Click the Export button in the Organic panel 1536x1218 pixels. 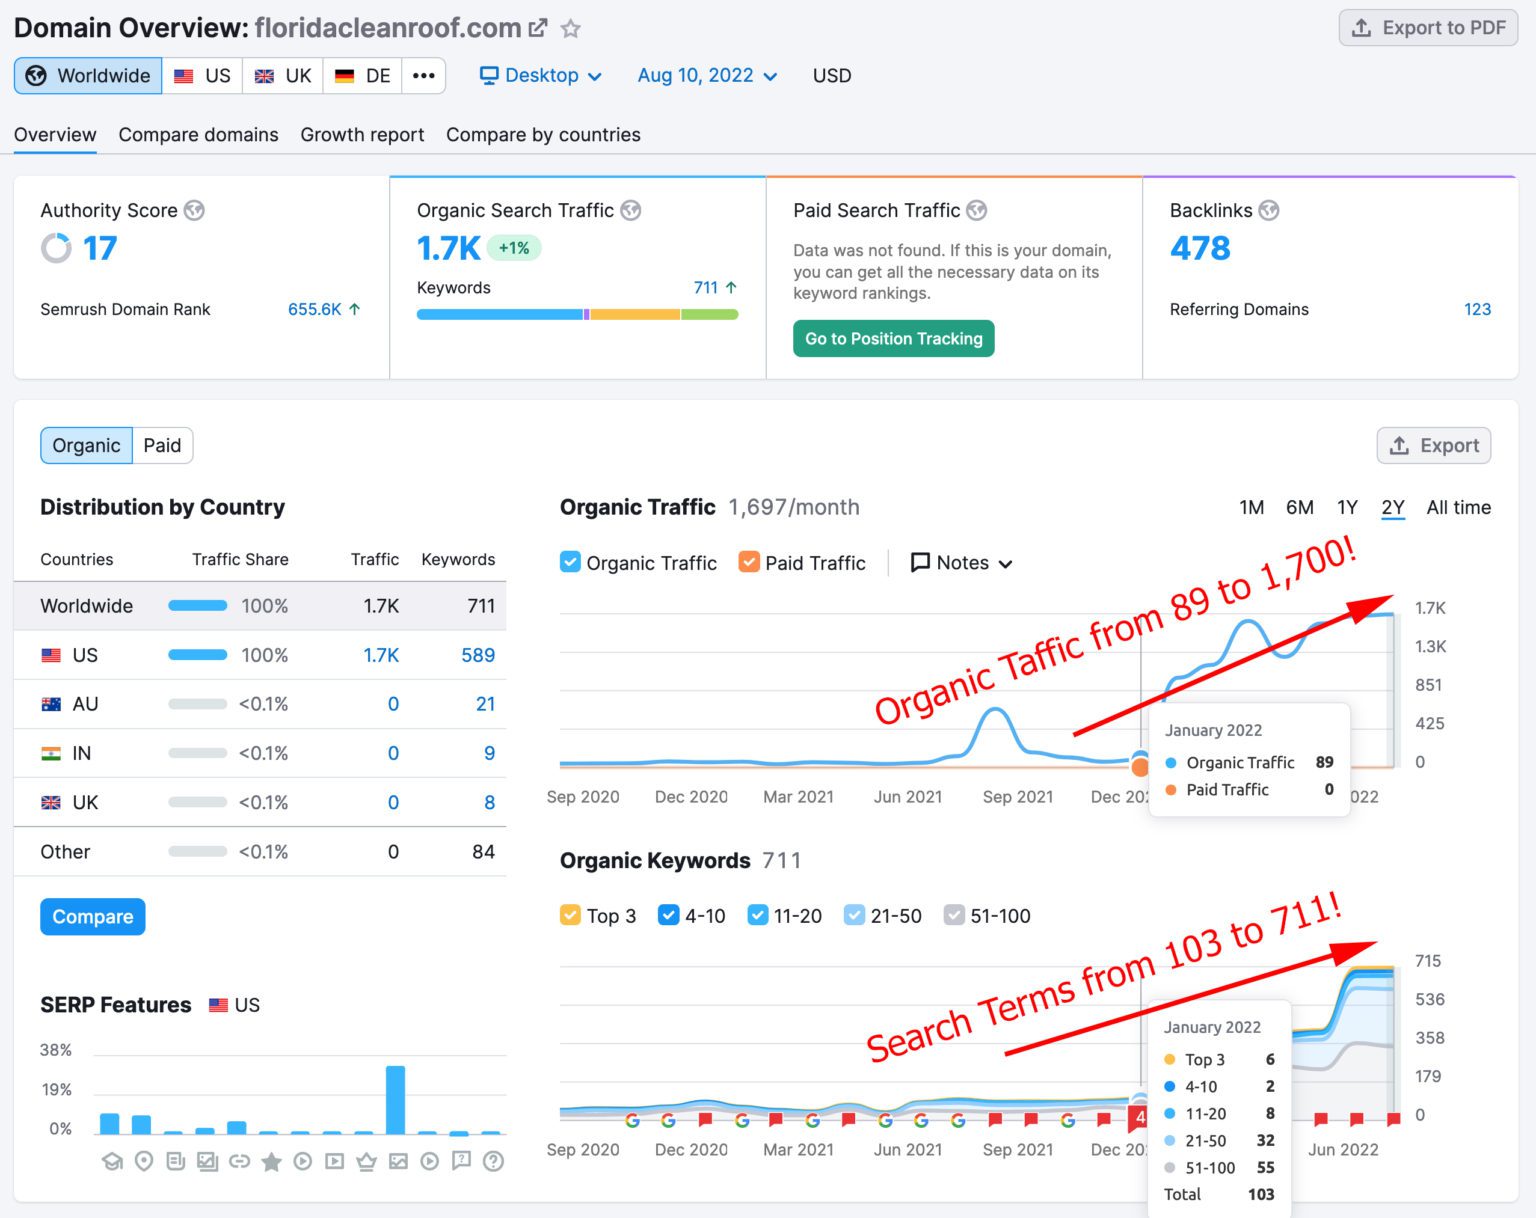(1434, 446)
